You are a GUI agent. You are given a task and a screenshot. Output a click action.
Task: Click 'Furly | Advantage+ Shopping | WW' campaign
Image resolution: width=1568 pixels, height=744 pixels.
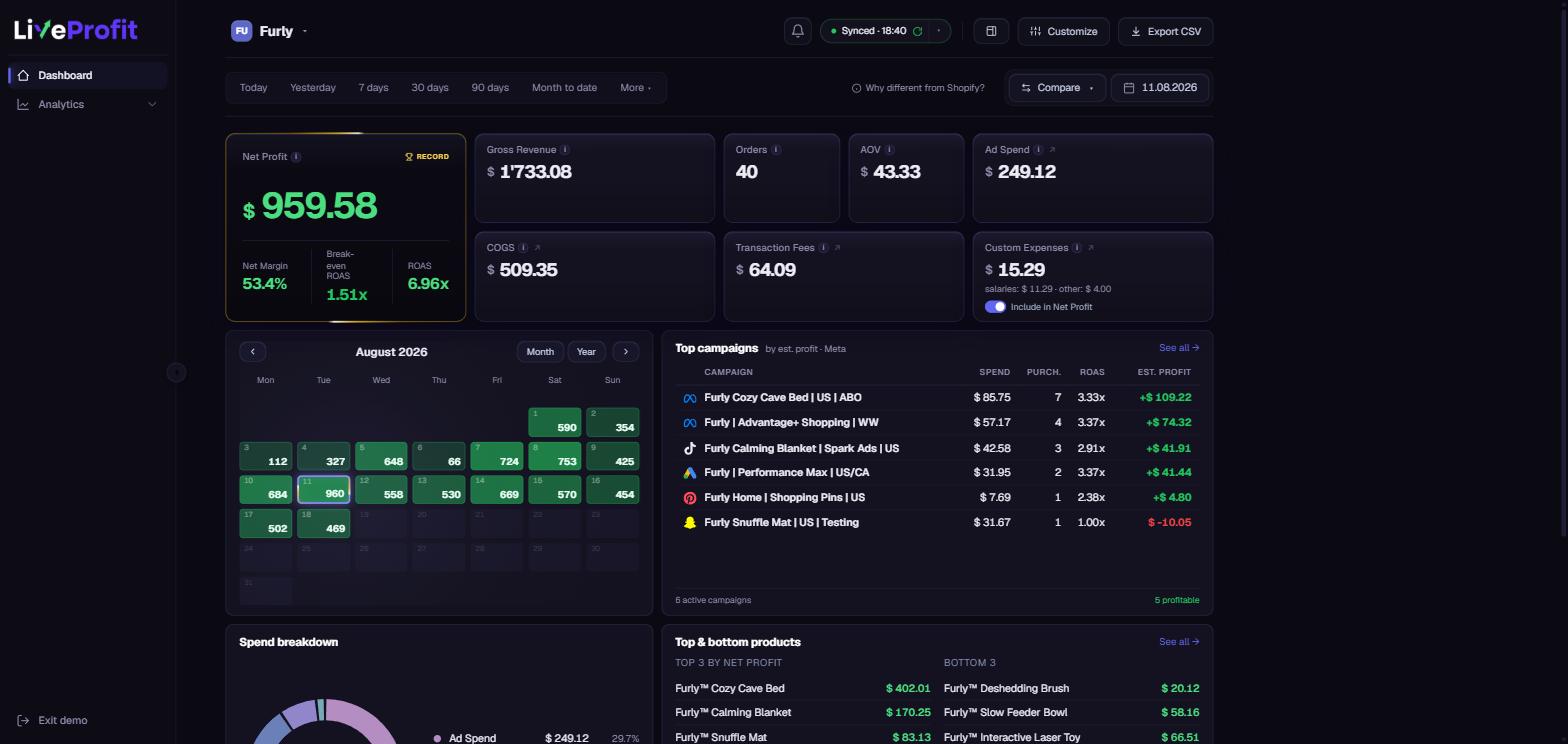click(791, 423)
